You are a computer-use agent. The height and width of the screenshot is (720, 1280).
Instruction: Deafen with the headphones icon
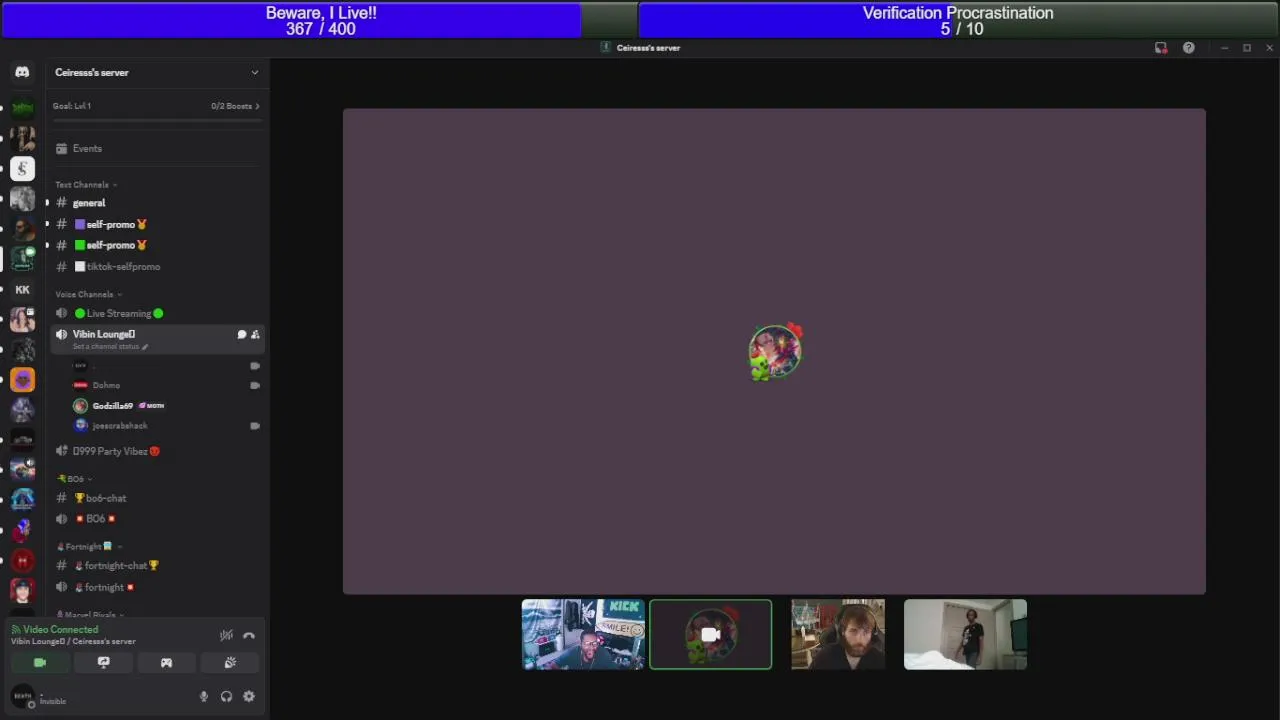(226, 697)
